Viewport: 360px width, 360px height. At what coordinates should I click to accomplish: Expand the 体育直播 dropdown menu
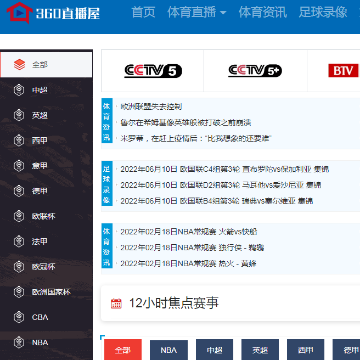click(197, 12)
